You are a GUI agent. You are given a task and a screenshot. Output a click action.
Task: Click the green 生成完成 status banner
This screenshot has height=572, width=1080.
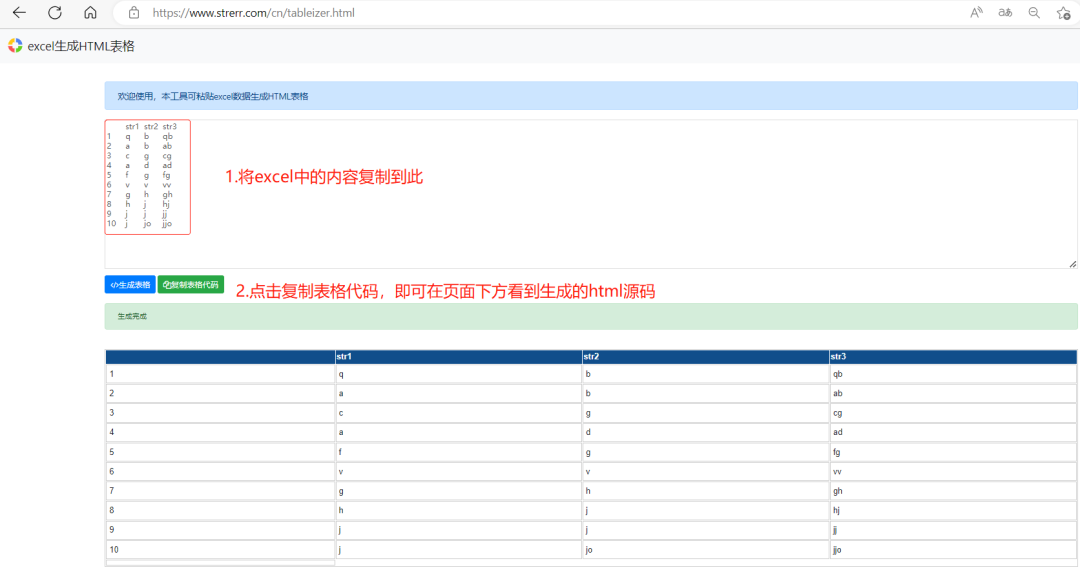point(591,316)
